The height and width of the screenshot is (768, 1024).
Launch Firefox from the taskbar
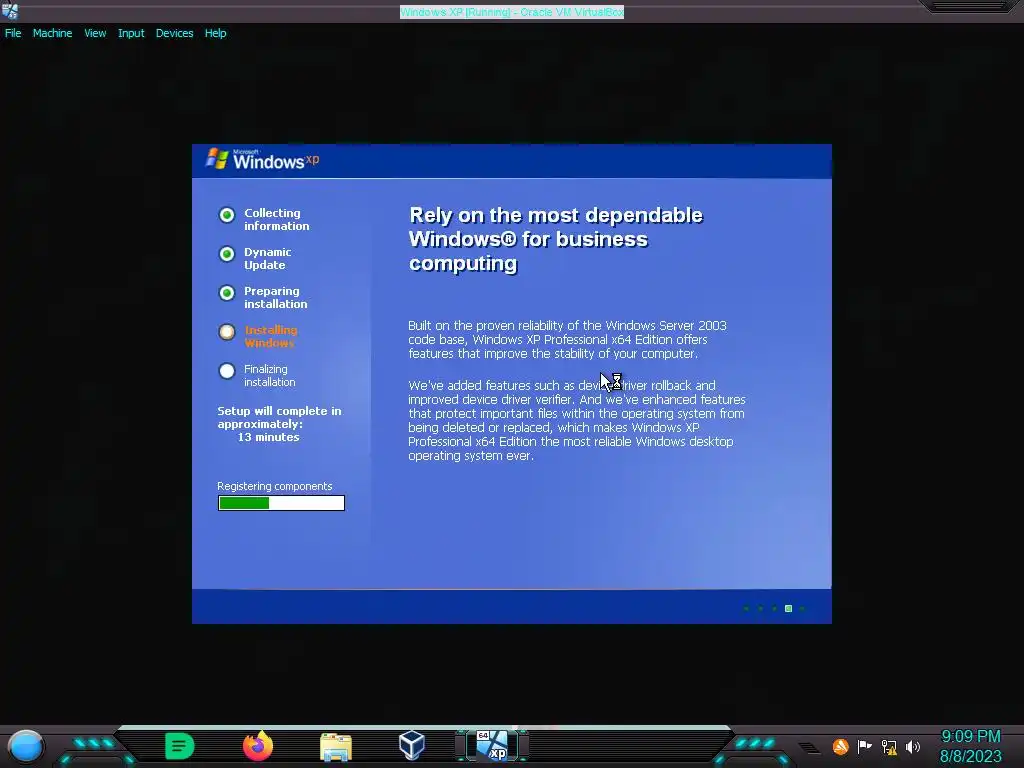point(258,746)
